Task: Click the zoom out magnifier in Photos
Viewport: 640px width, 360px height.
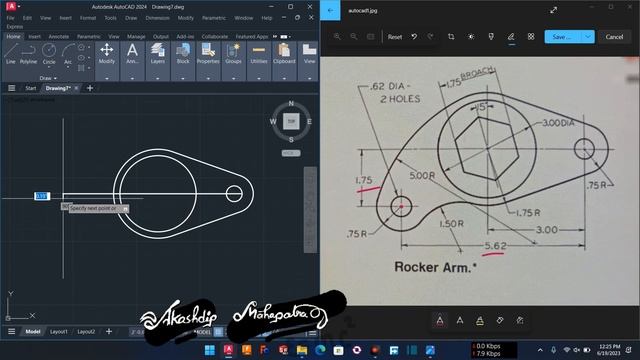Action: click(x=354, y=37)
